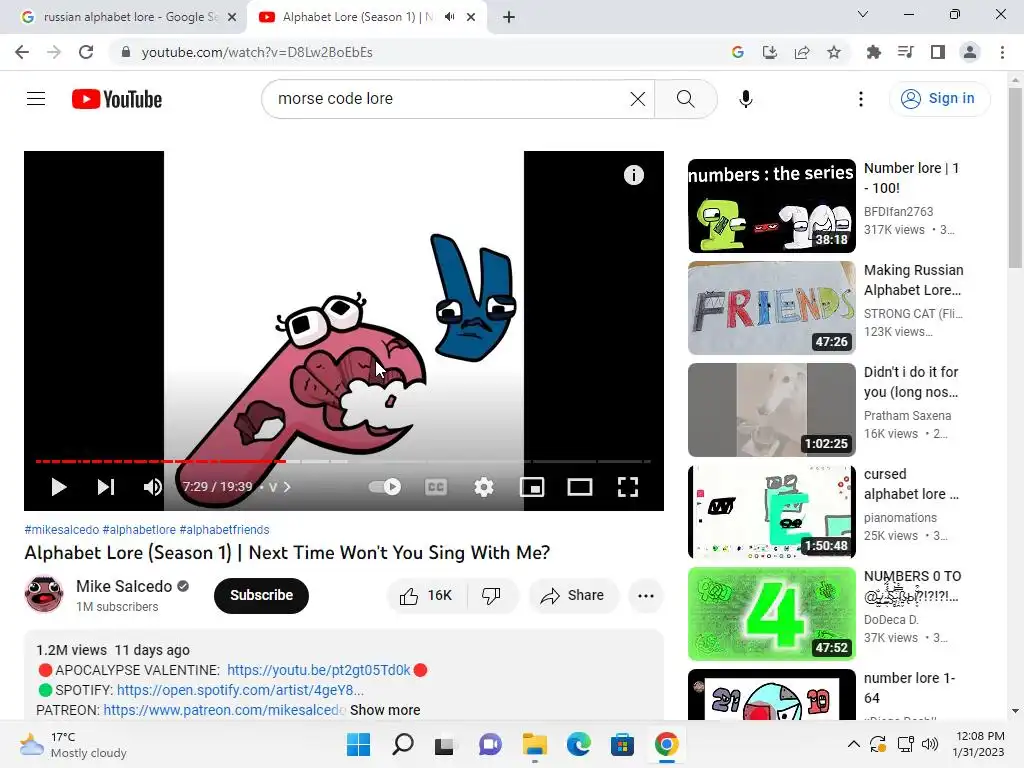The width and height of the screenshot is (1024, 768).
Task: Go to the YouTube home logo
Action: (117, 99)
